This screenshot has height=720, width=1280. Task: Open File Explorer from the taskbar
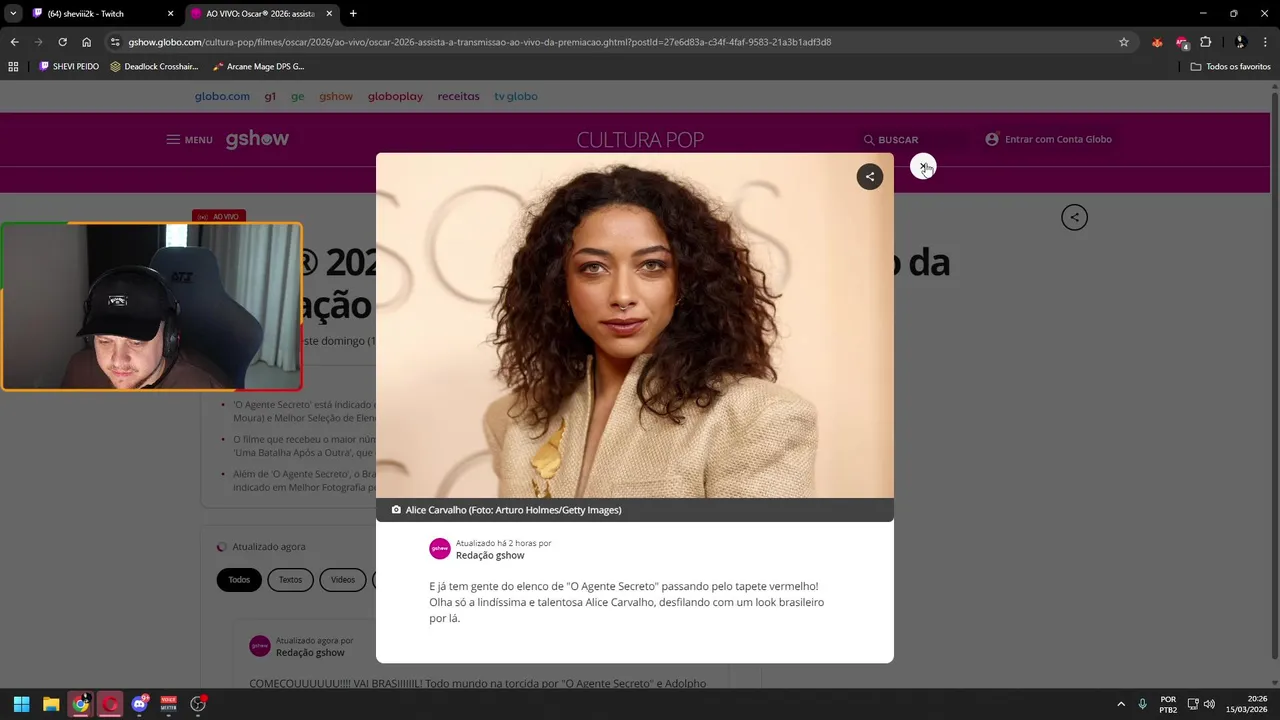pos(51,704)
